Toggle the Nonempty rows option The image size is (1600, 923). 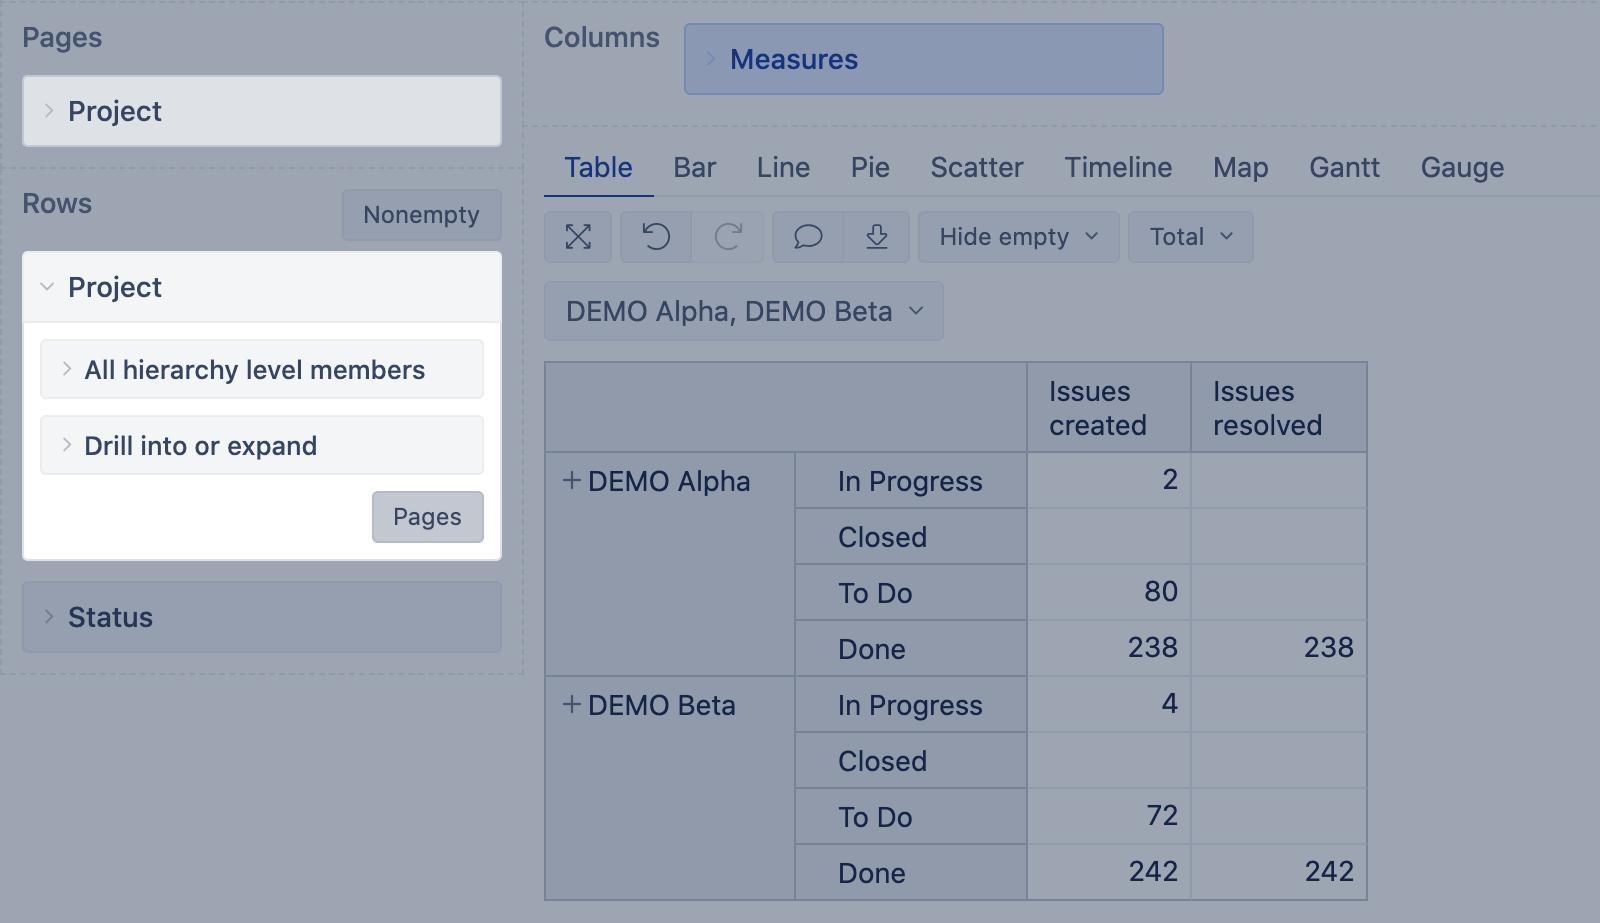(421, 215)
